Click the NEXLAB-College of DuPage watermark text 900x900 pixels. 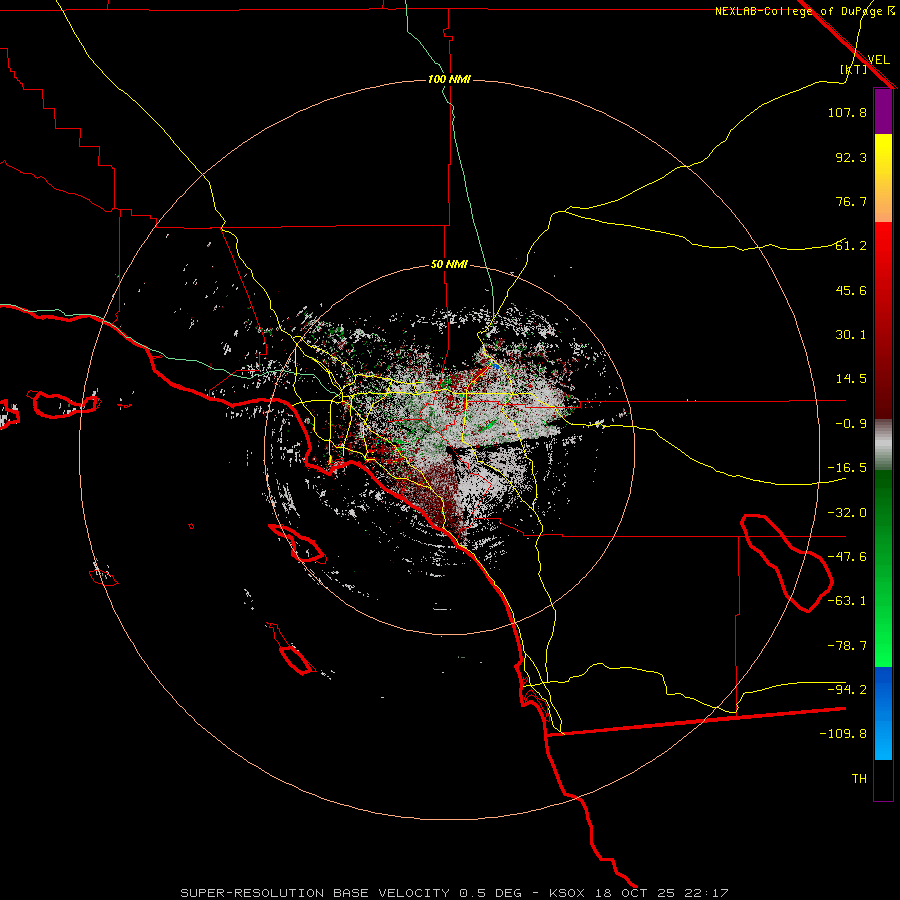[804, 11]
